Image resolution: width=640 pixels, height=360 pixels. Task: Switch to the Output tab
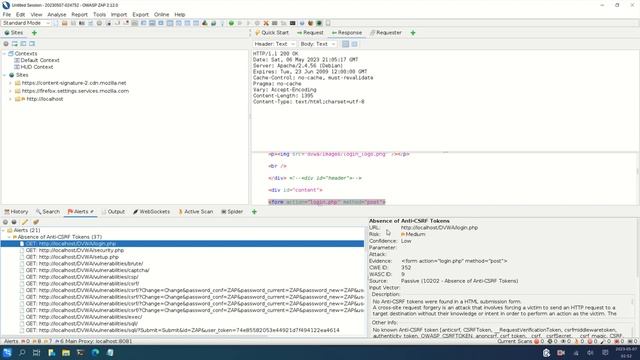click(113, 211)
